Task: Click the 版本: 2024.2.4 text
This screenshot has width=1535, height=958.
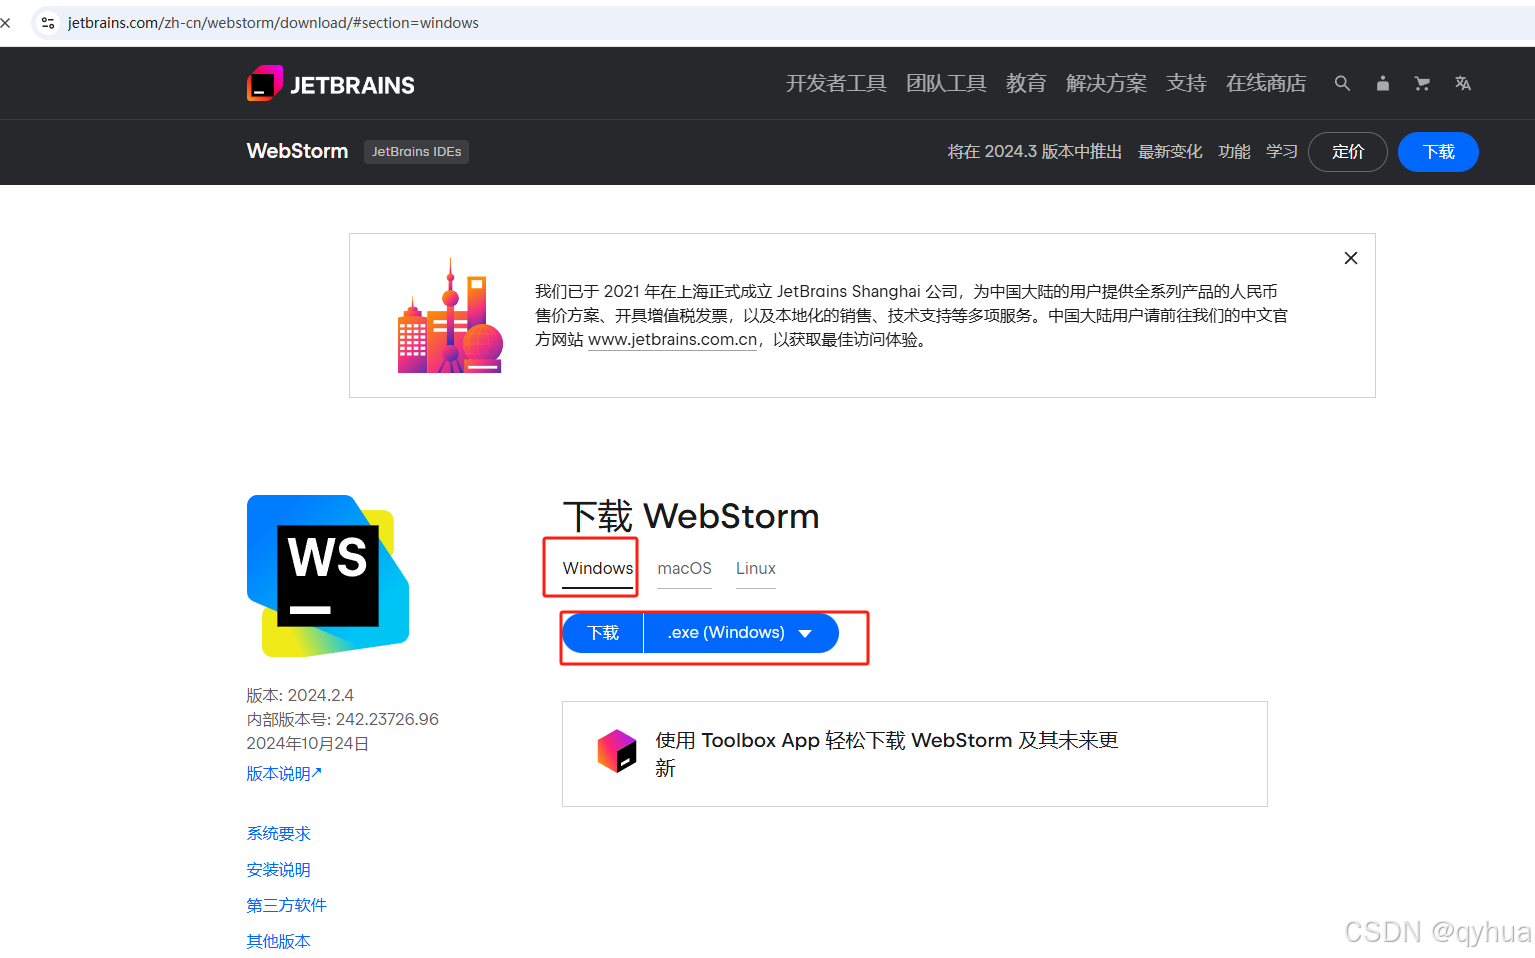Action: (x=300, y=696)
